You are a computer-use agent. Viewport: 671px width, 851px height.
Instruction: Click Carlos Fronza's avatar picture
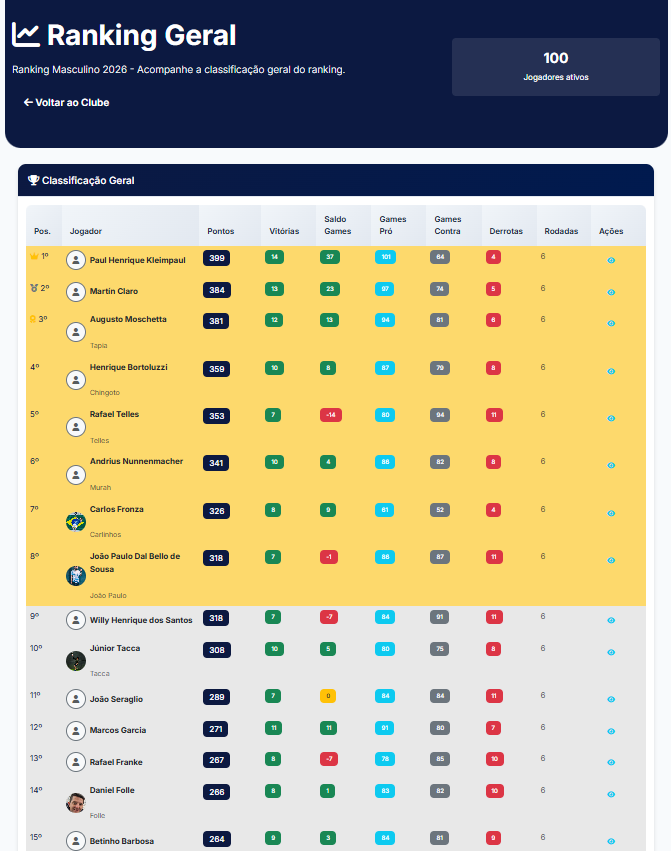(75, 522)
